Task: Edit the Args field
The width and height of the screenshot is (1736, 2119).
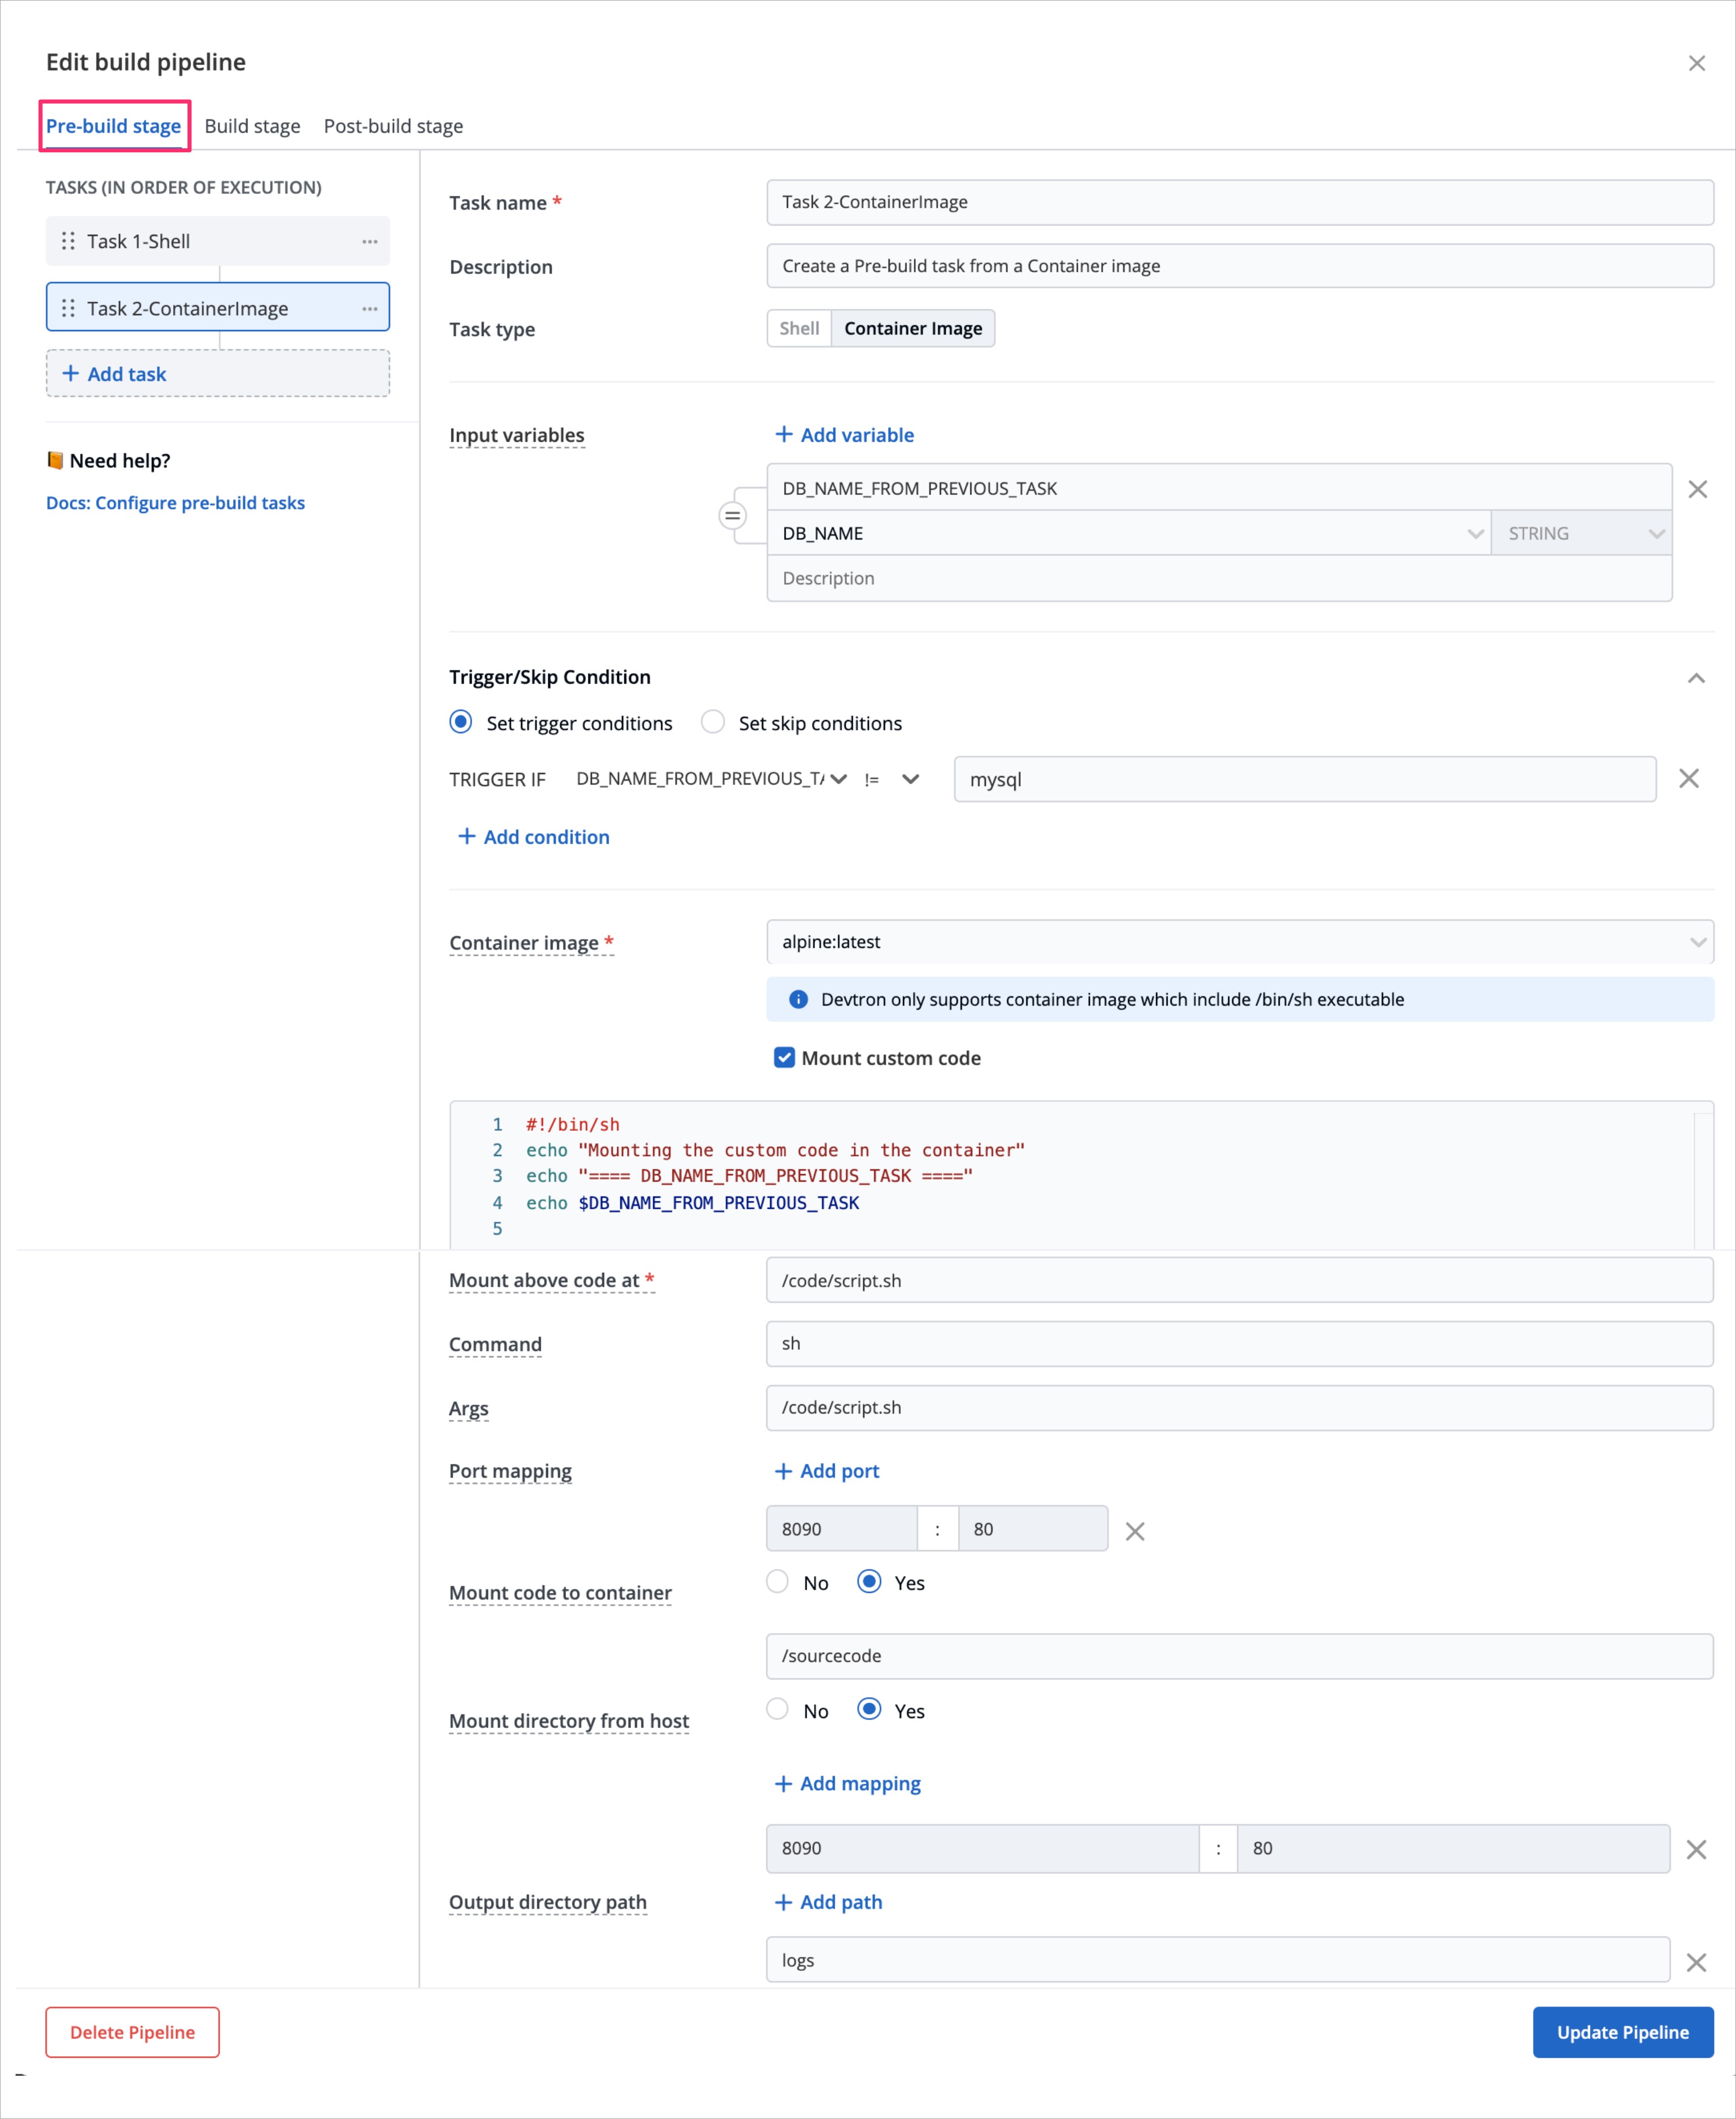Action: (x=1240, y=1407)
